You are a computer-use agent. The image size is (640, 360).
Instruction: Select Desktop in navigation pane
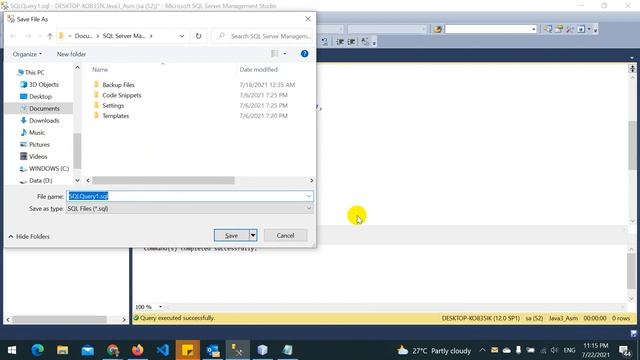pyautogui.click(x=40, y=96)
